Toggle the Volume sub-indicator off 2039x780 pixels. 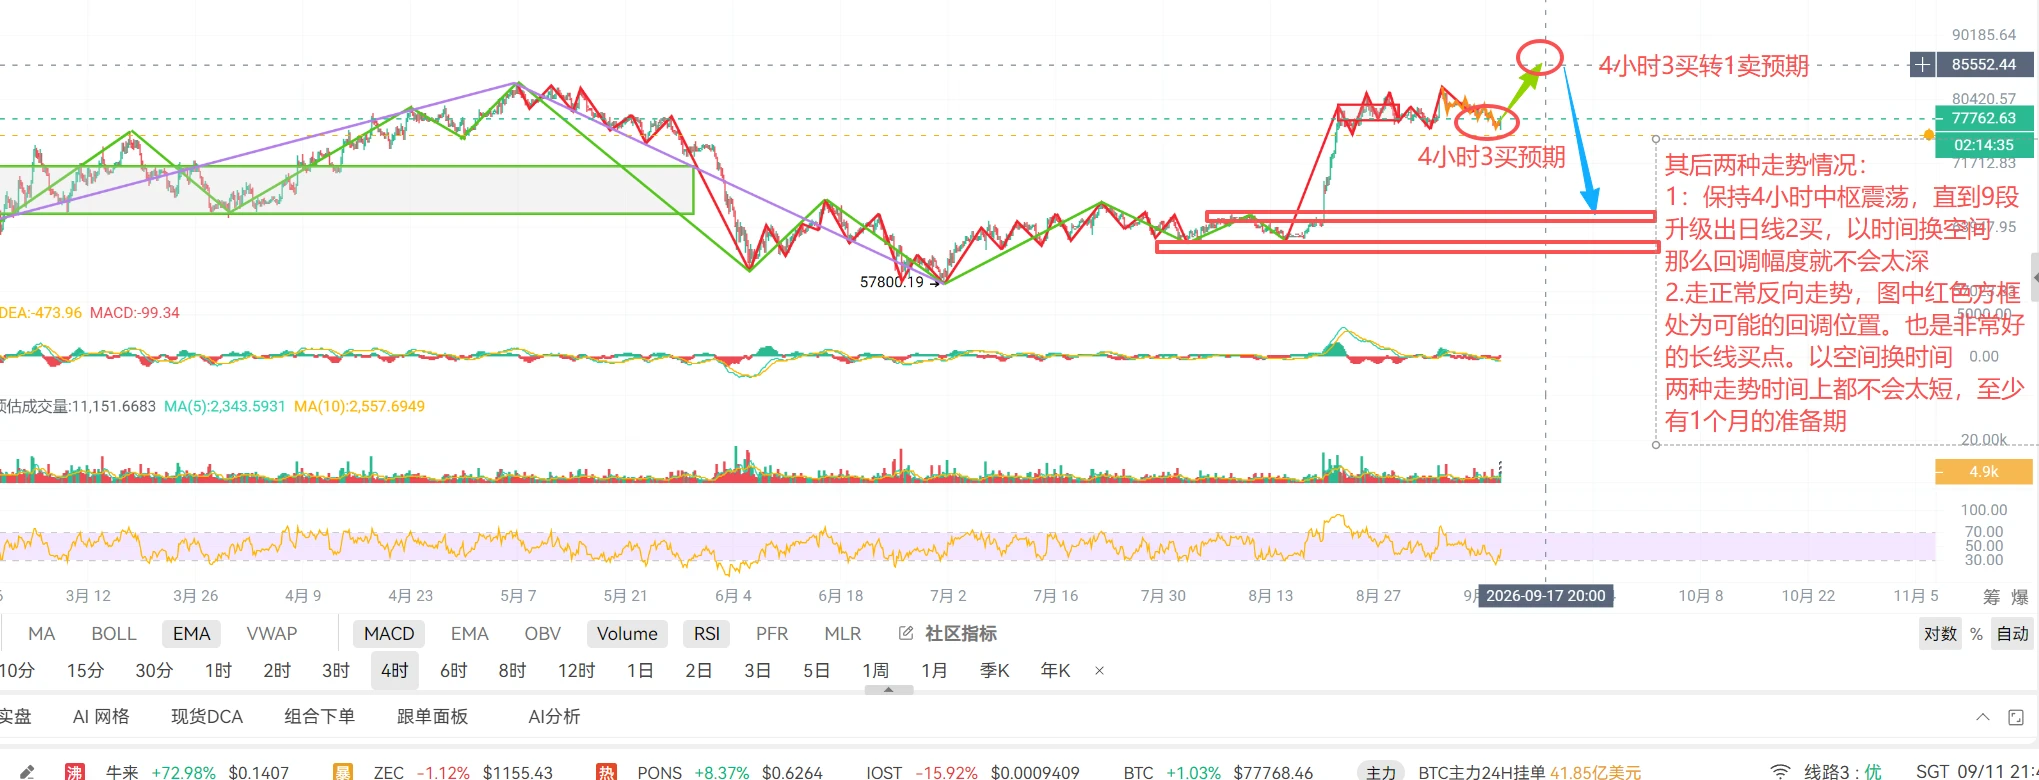click(627, 634)
